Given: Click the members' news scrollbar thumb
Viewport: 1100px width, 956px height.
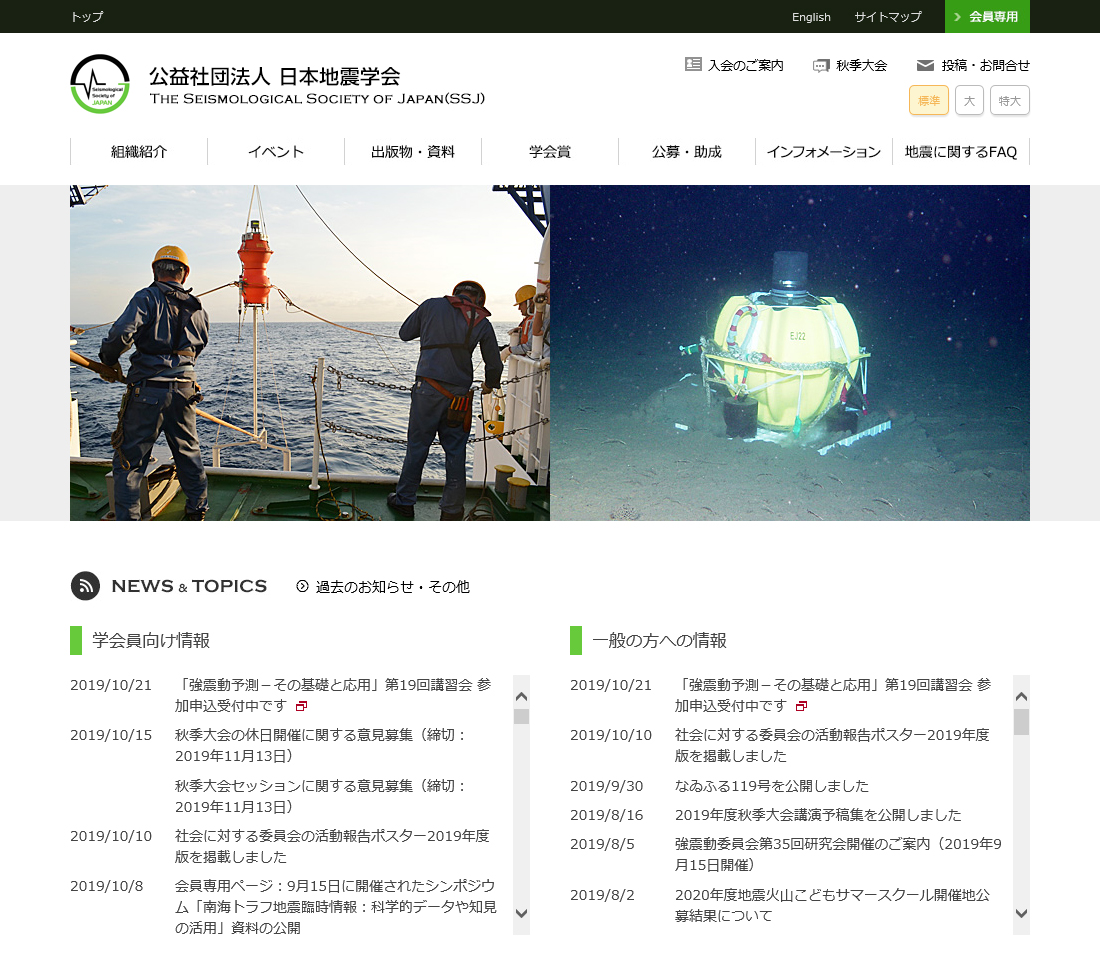Looking at the screenshot, I should click(521, 716).
